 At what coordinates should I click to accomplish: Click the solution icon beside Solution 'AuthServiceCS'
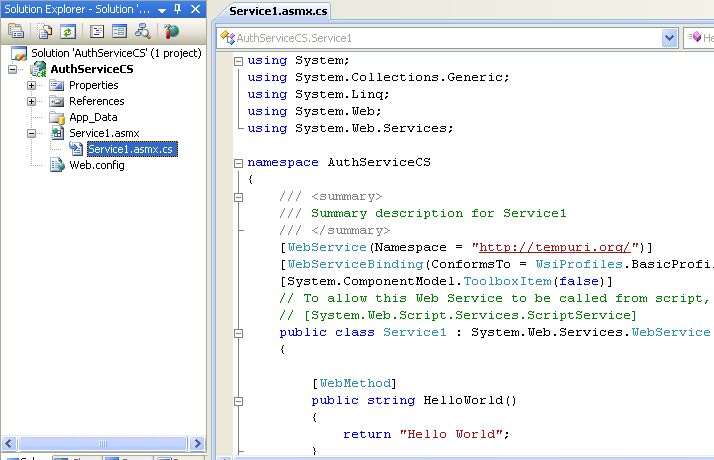19,53
